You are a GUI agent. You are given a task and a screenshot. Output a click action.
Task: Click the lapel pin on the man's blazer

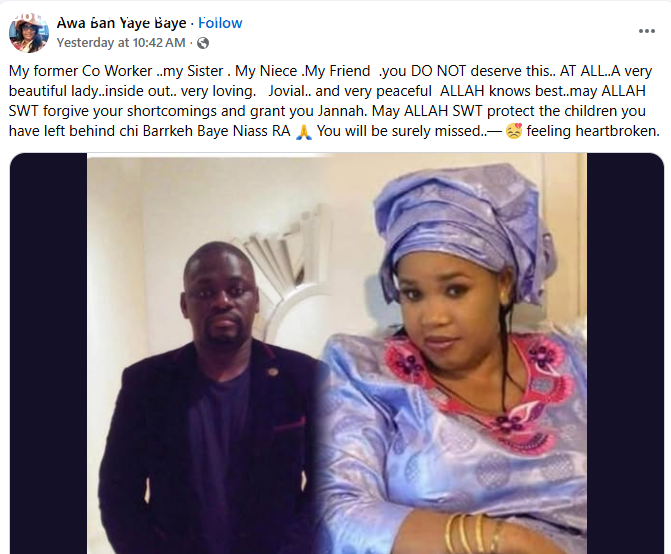click(x=271, y=370)
